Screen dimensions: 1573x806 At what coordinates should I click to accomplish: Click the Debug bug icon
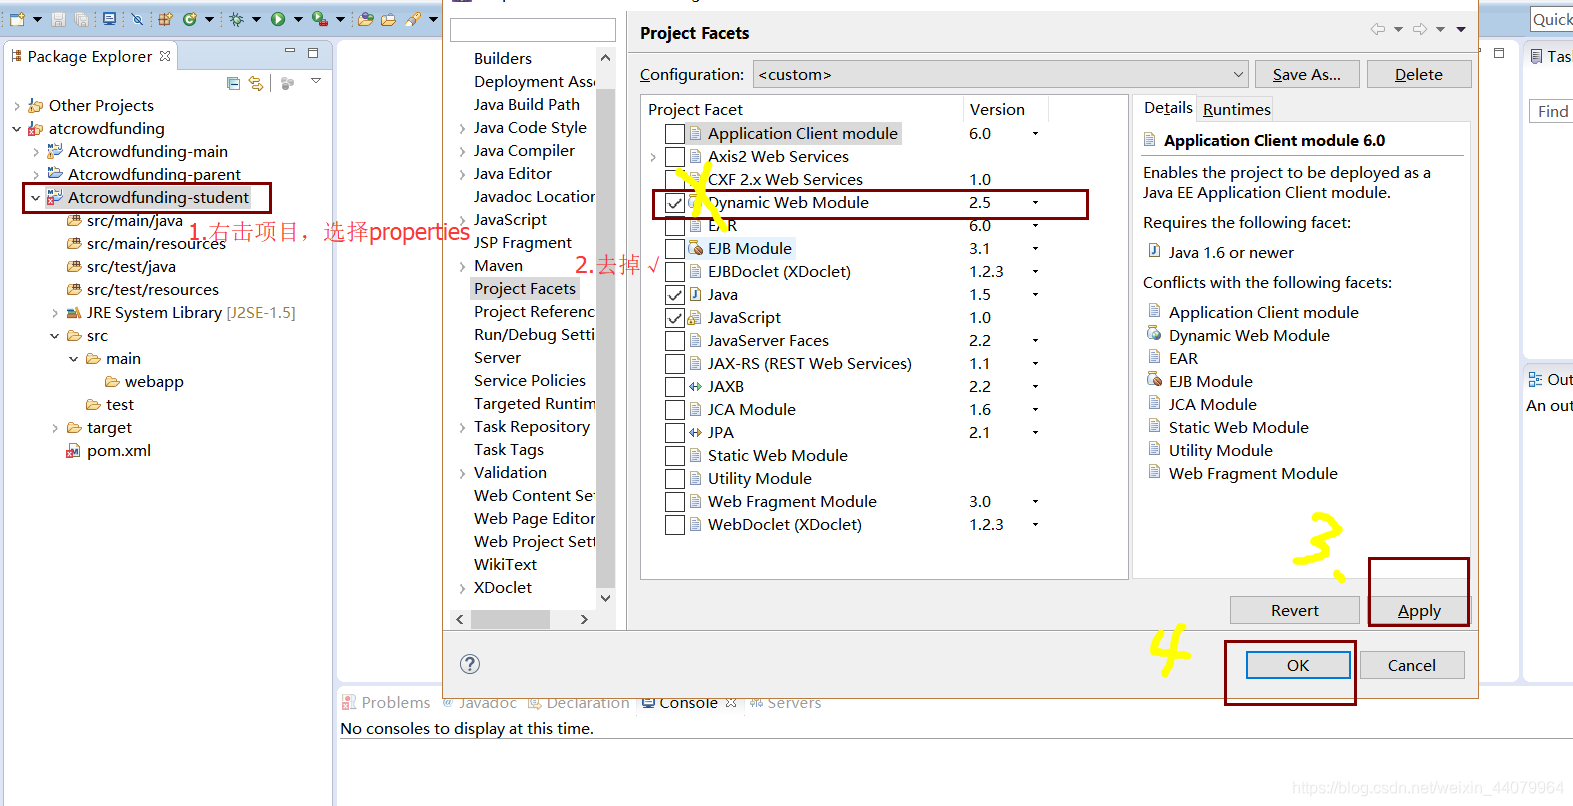coord(236,19)
